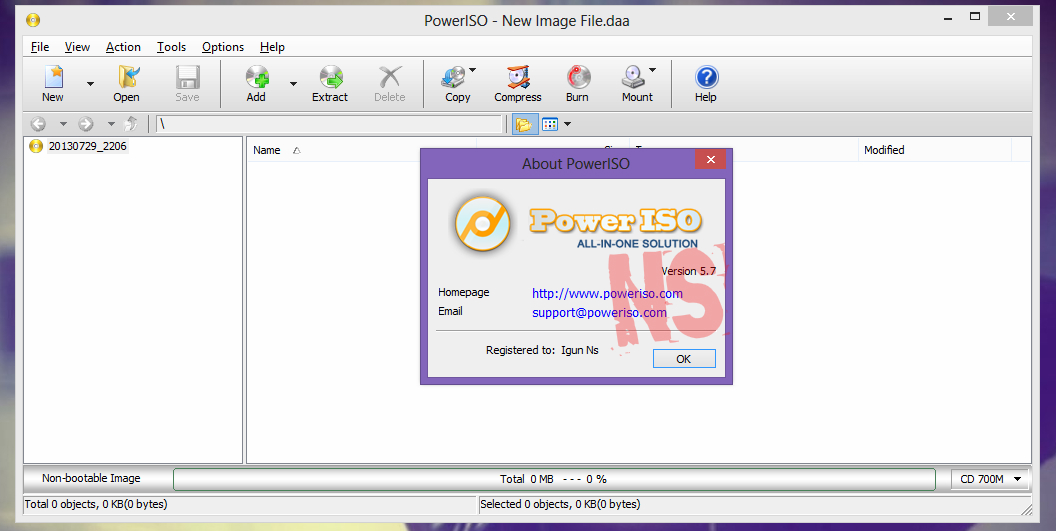1056x531 pixels.
Task: Click the "Selected 0 objects" status text
Action: point(560,504)
